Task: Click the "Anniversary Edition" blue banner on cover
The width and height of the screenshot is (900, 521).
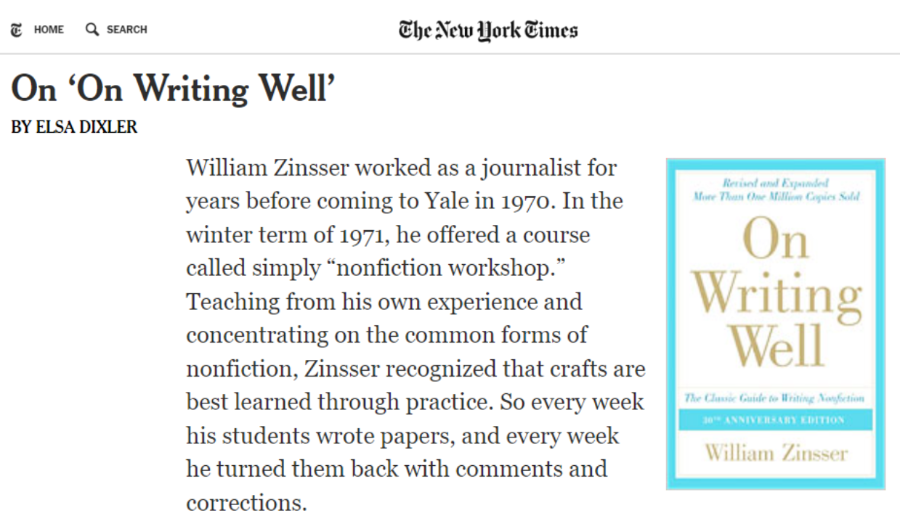Action: (x=775, y=420)
